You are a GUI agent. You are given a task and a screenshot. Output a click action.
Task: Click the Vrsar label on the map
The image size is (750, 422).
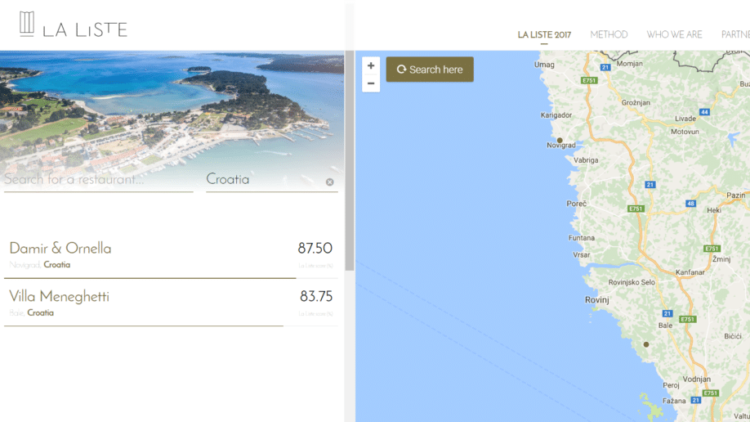click(x=582, y=255)
